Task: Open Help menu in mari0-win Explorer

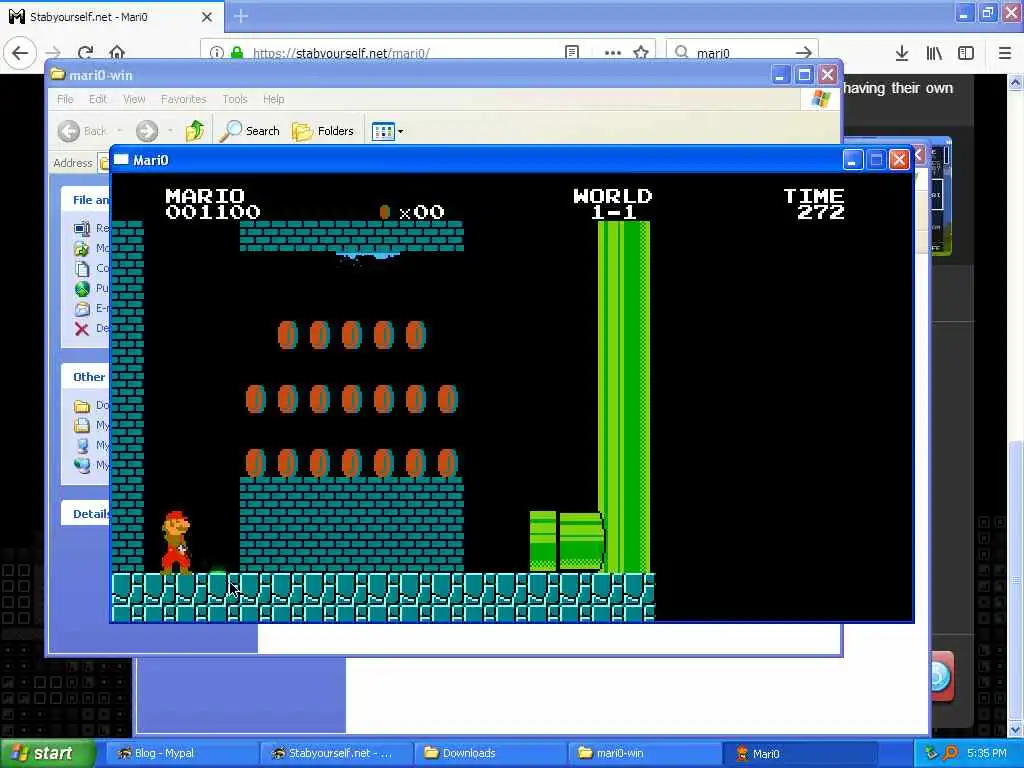Action: click(x=274, y=99)
